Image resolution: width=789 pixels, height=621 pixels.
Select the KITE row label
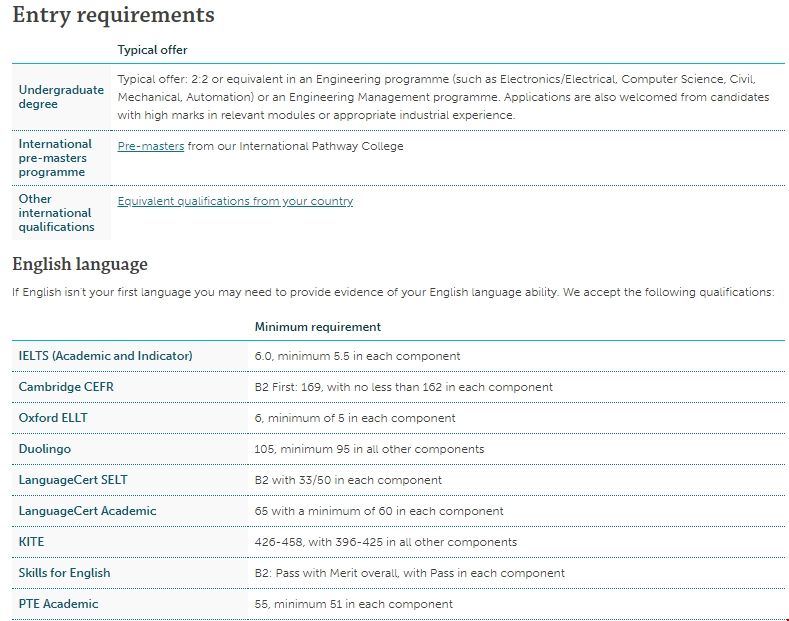pos(32,542)
